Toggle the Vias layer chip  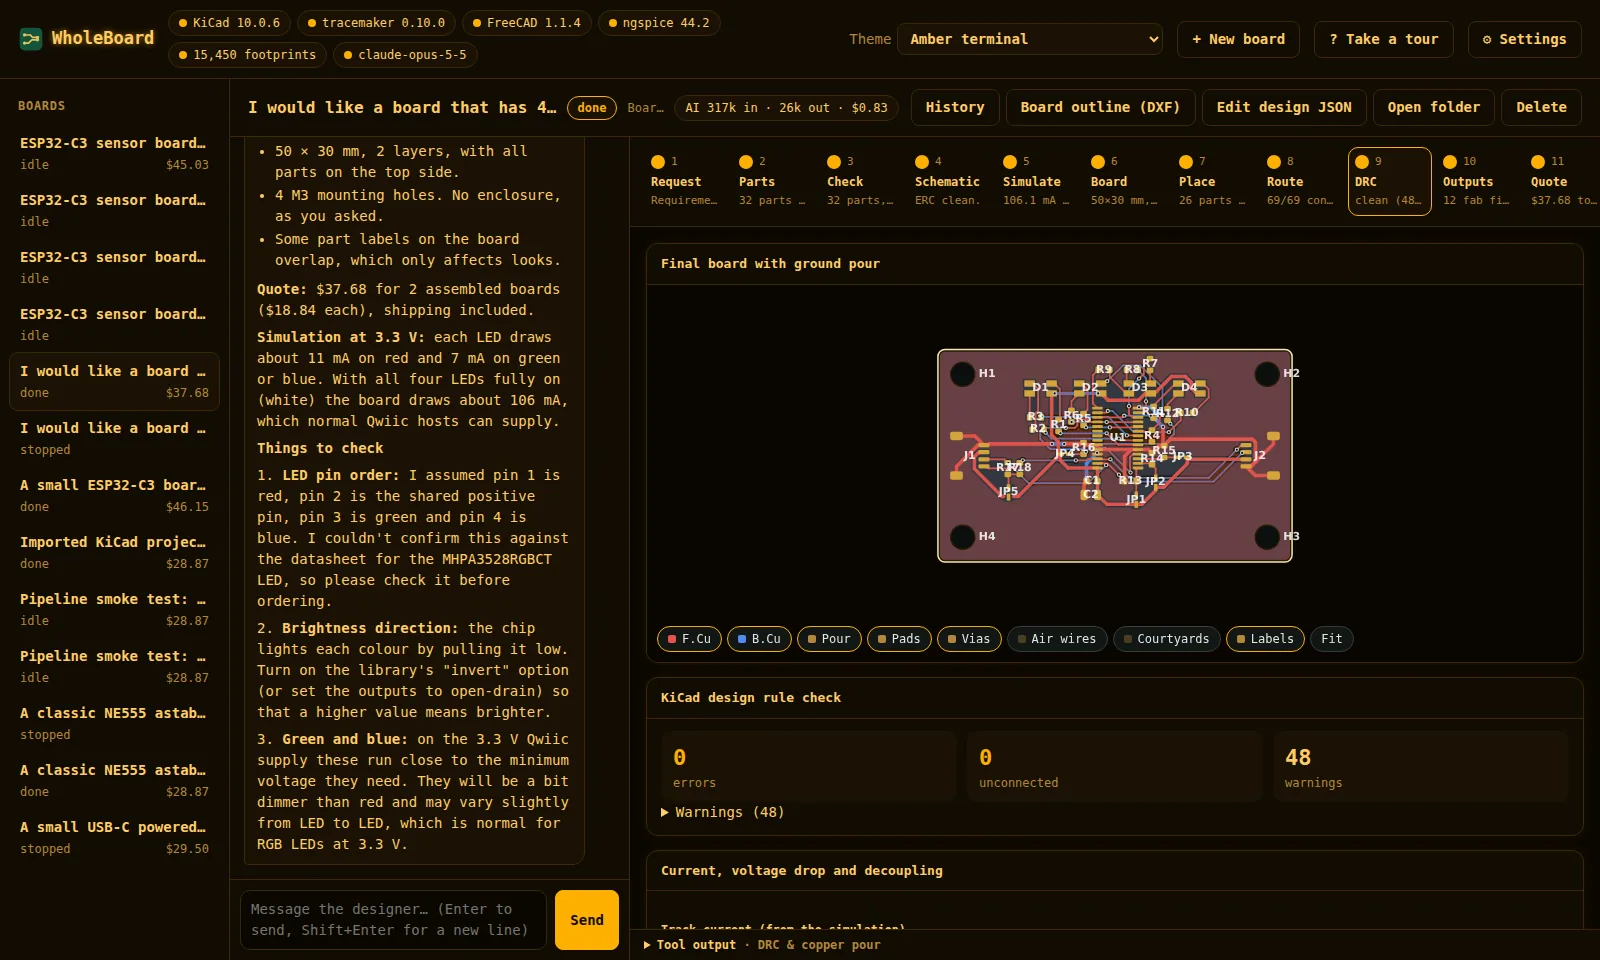point(969,639)
